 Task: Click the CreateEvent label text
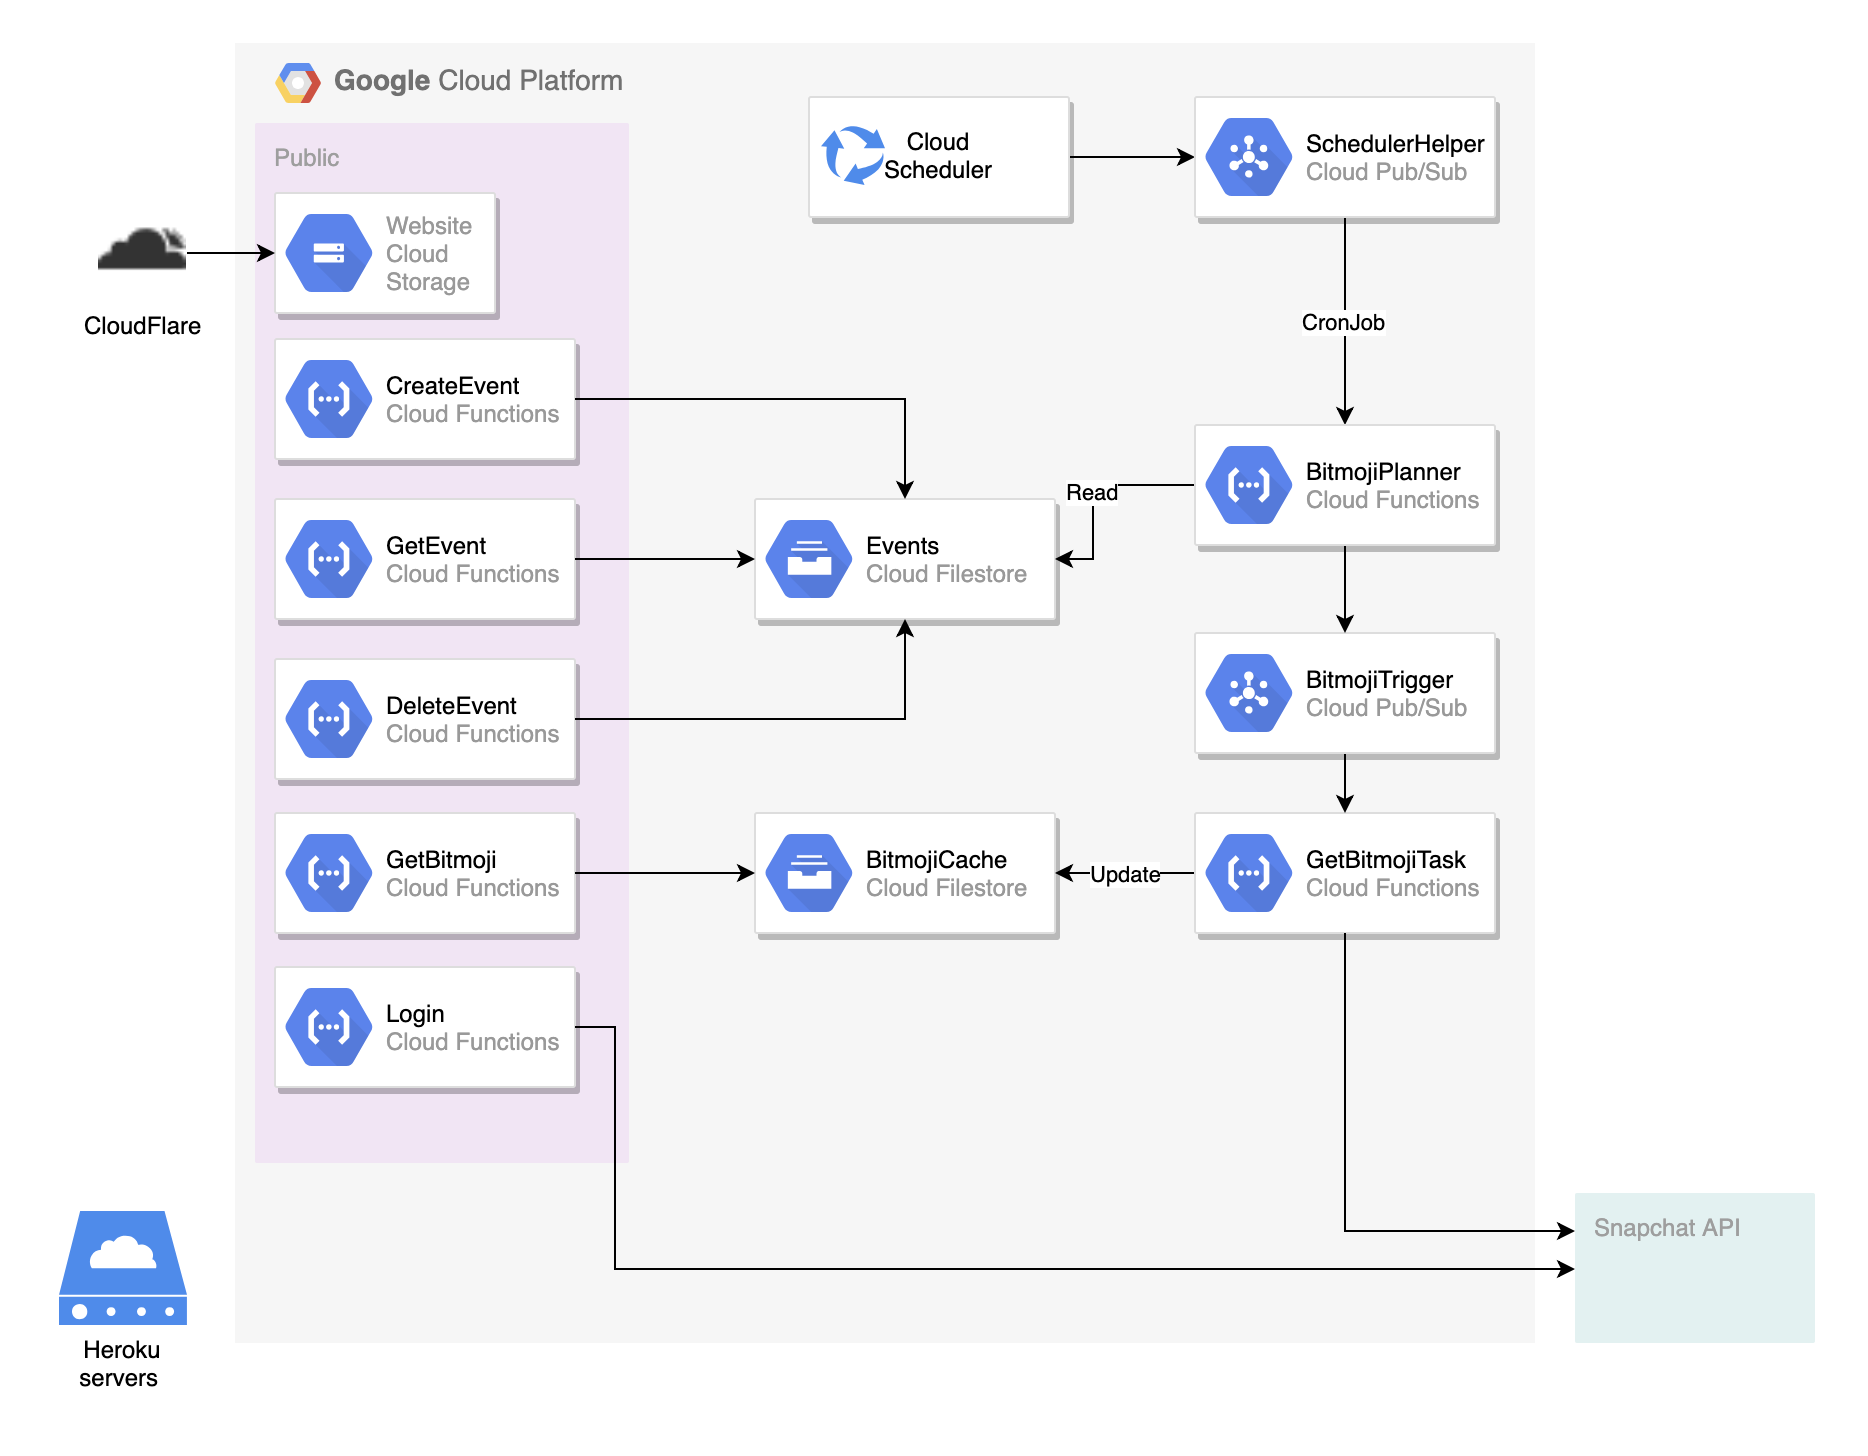(453, 386)
